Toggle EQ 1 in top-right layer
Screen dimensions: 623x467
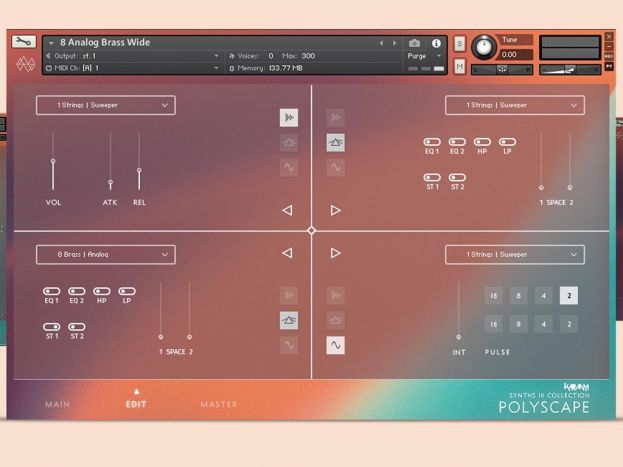[x=432, y=142]
